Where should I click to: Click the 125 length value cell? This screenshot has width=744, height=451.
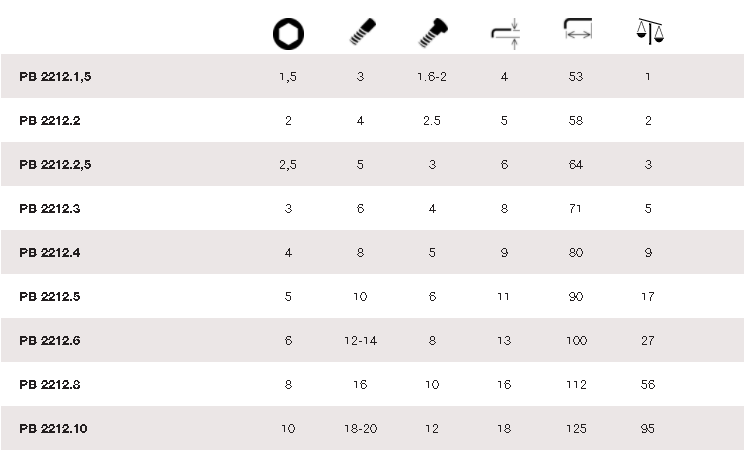pyautogui.click(x=576, y=429)
